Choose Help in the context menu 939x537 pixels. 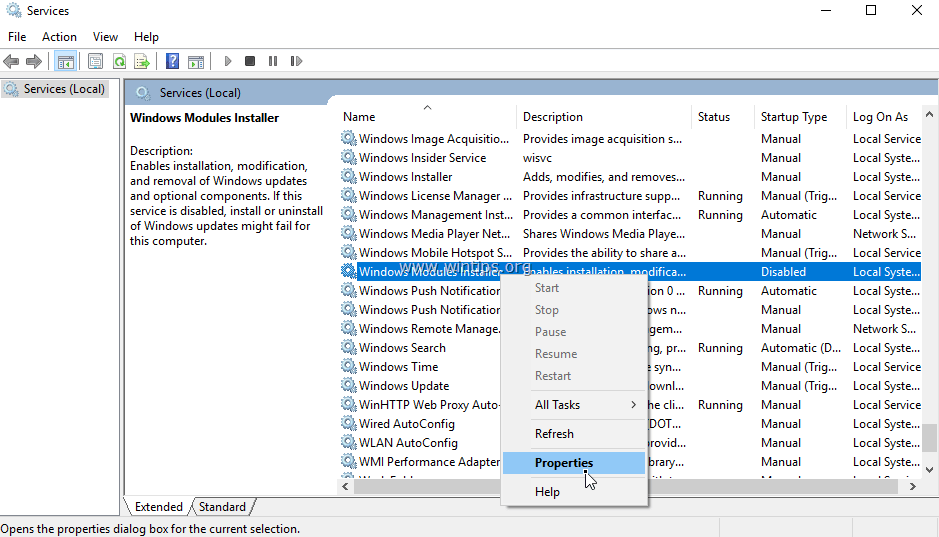coord(574,492)
